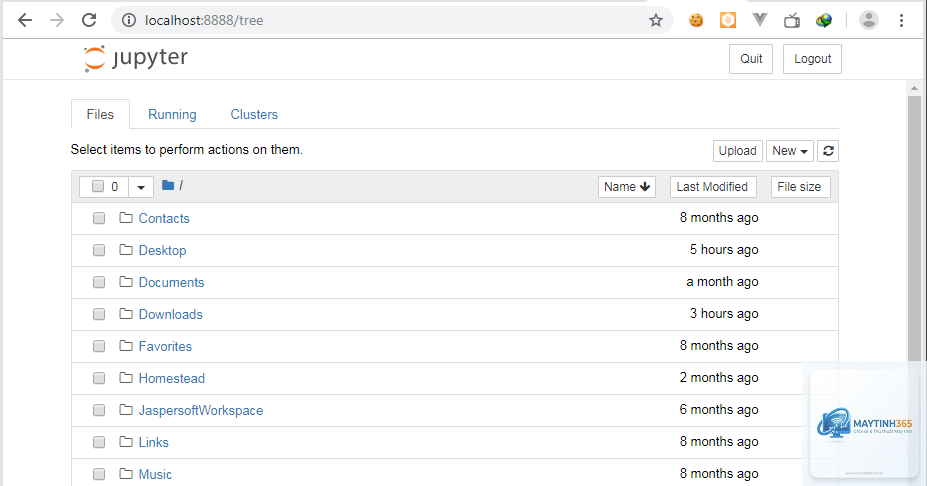Click the Contacts folder icon
Viewport: 927px width, 486px height.
click(125, 218)
